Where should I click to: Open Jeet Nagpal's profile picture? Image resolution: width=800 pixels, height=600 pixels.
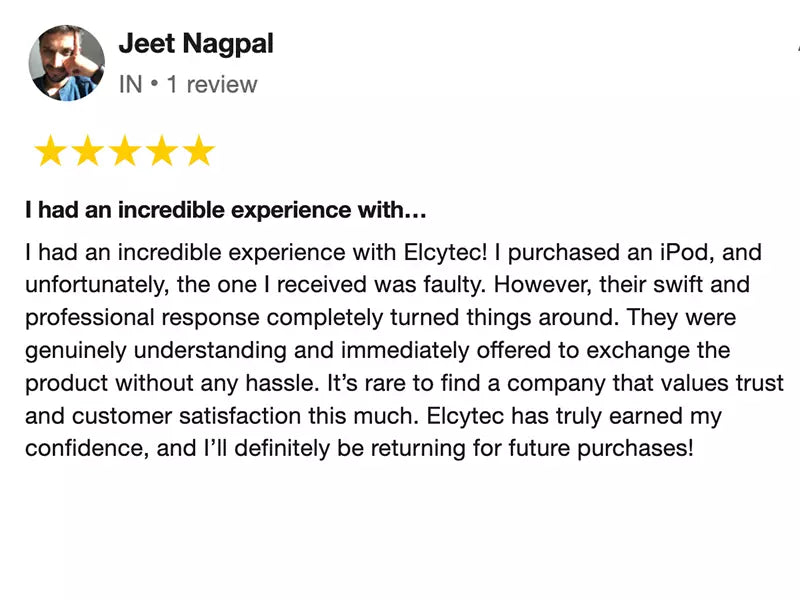coord(66,64)
